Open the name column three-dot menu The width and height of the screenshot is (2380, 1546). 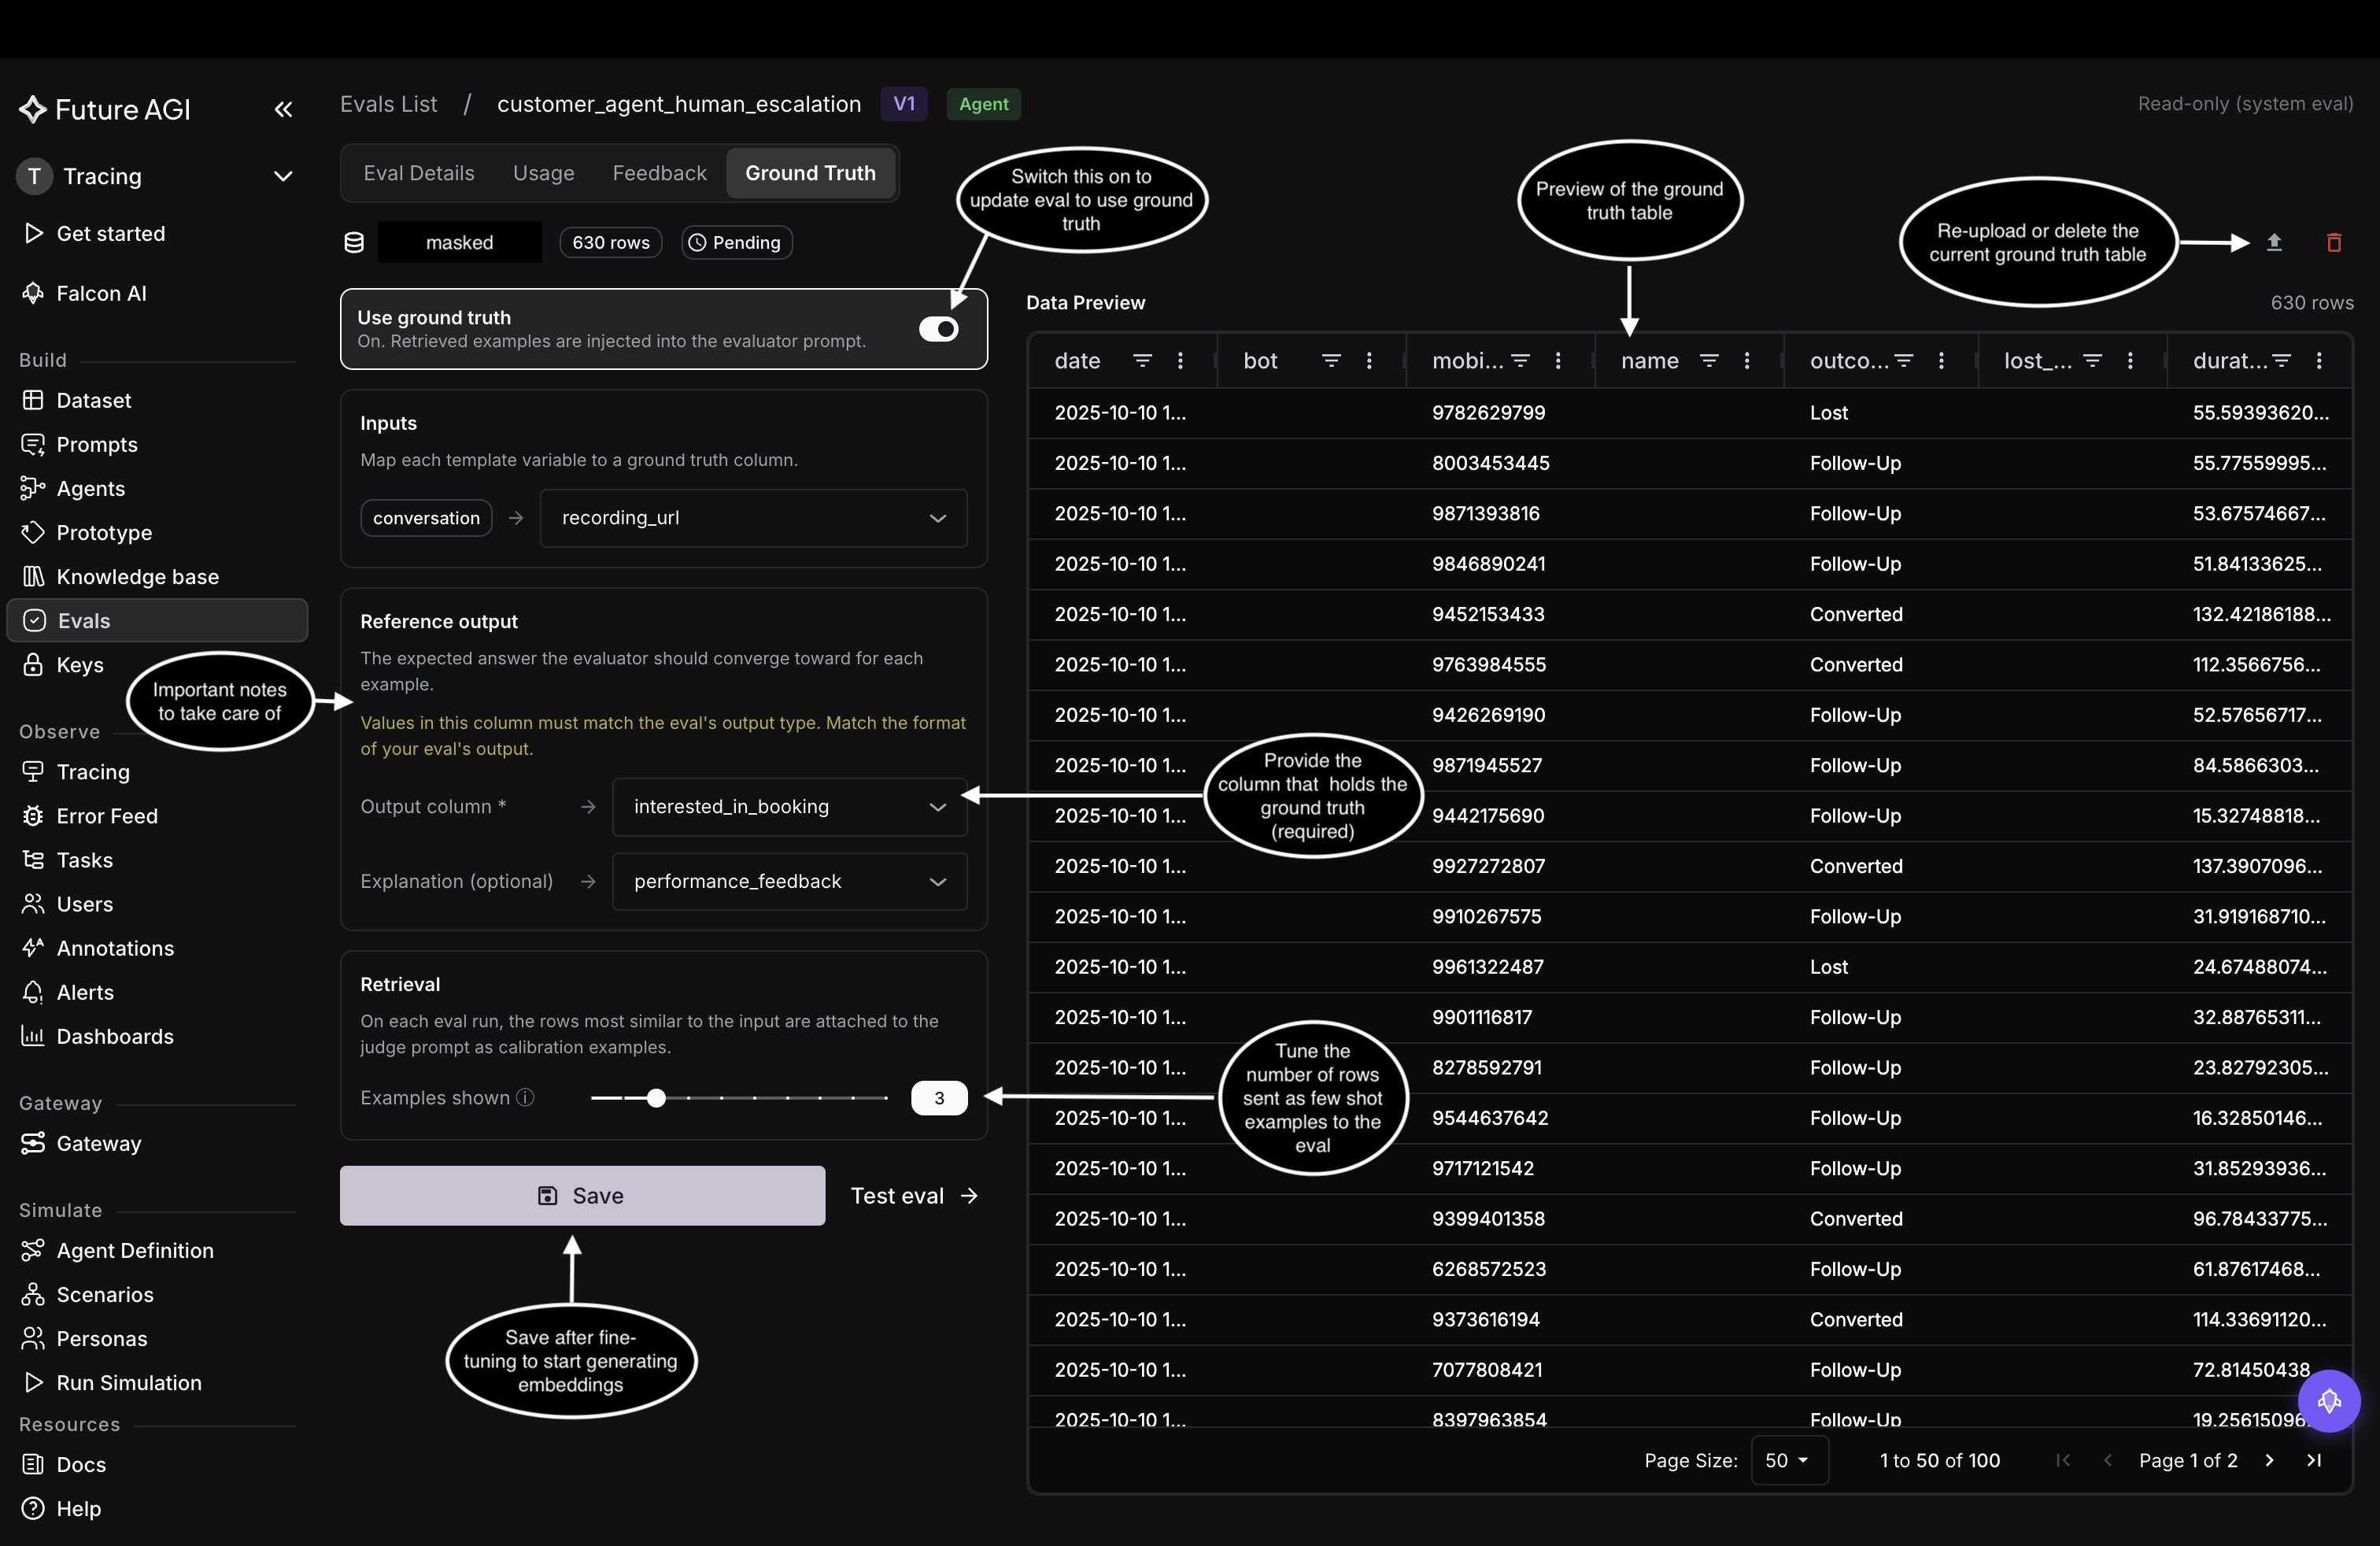point(1747,360)
